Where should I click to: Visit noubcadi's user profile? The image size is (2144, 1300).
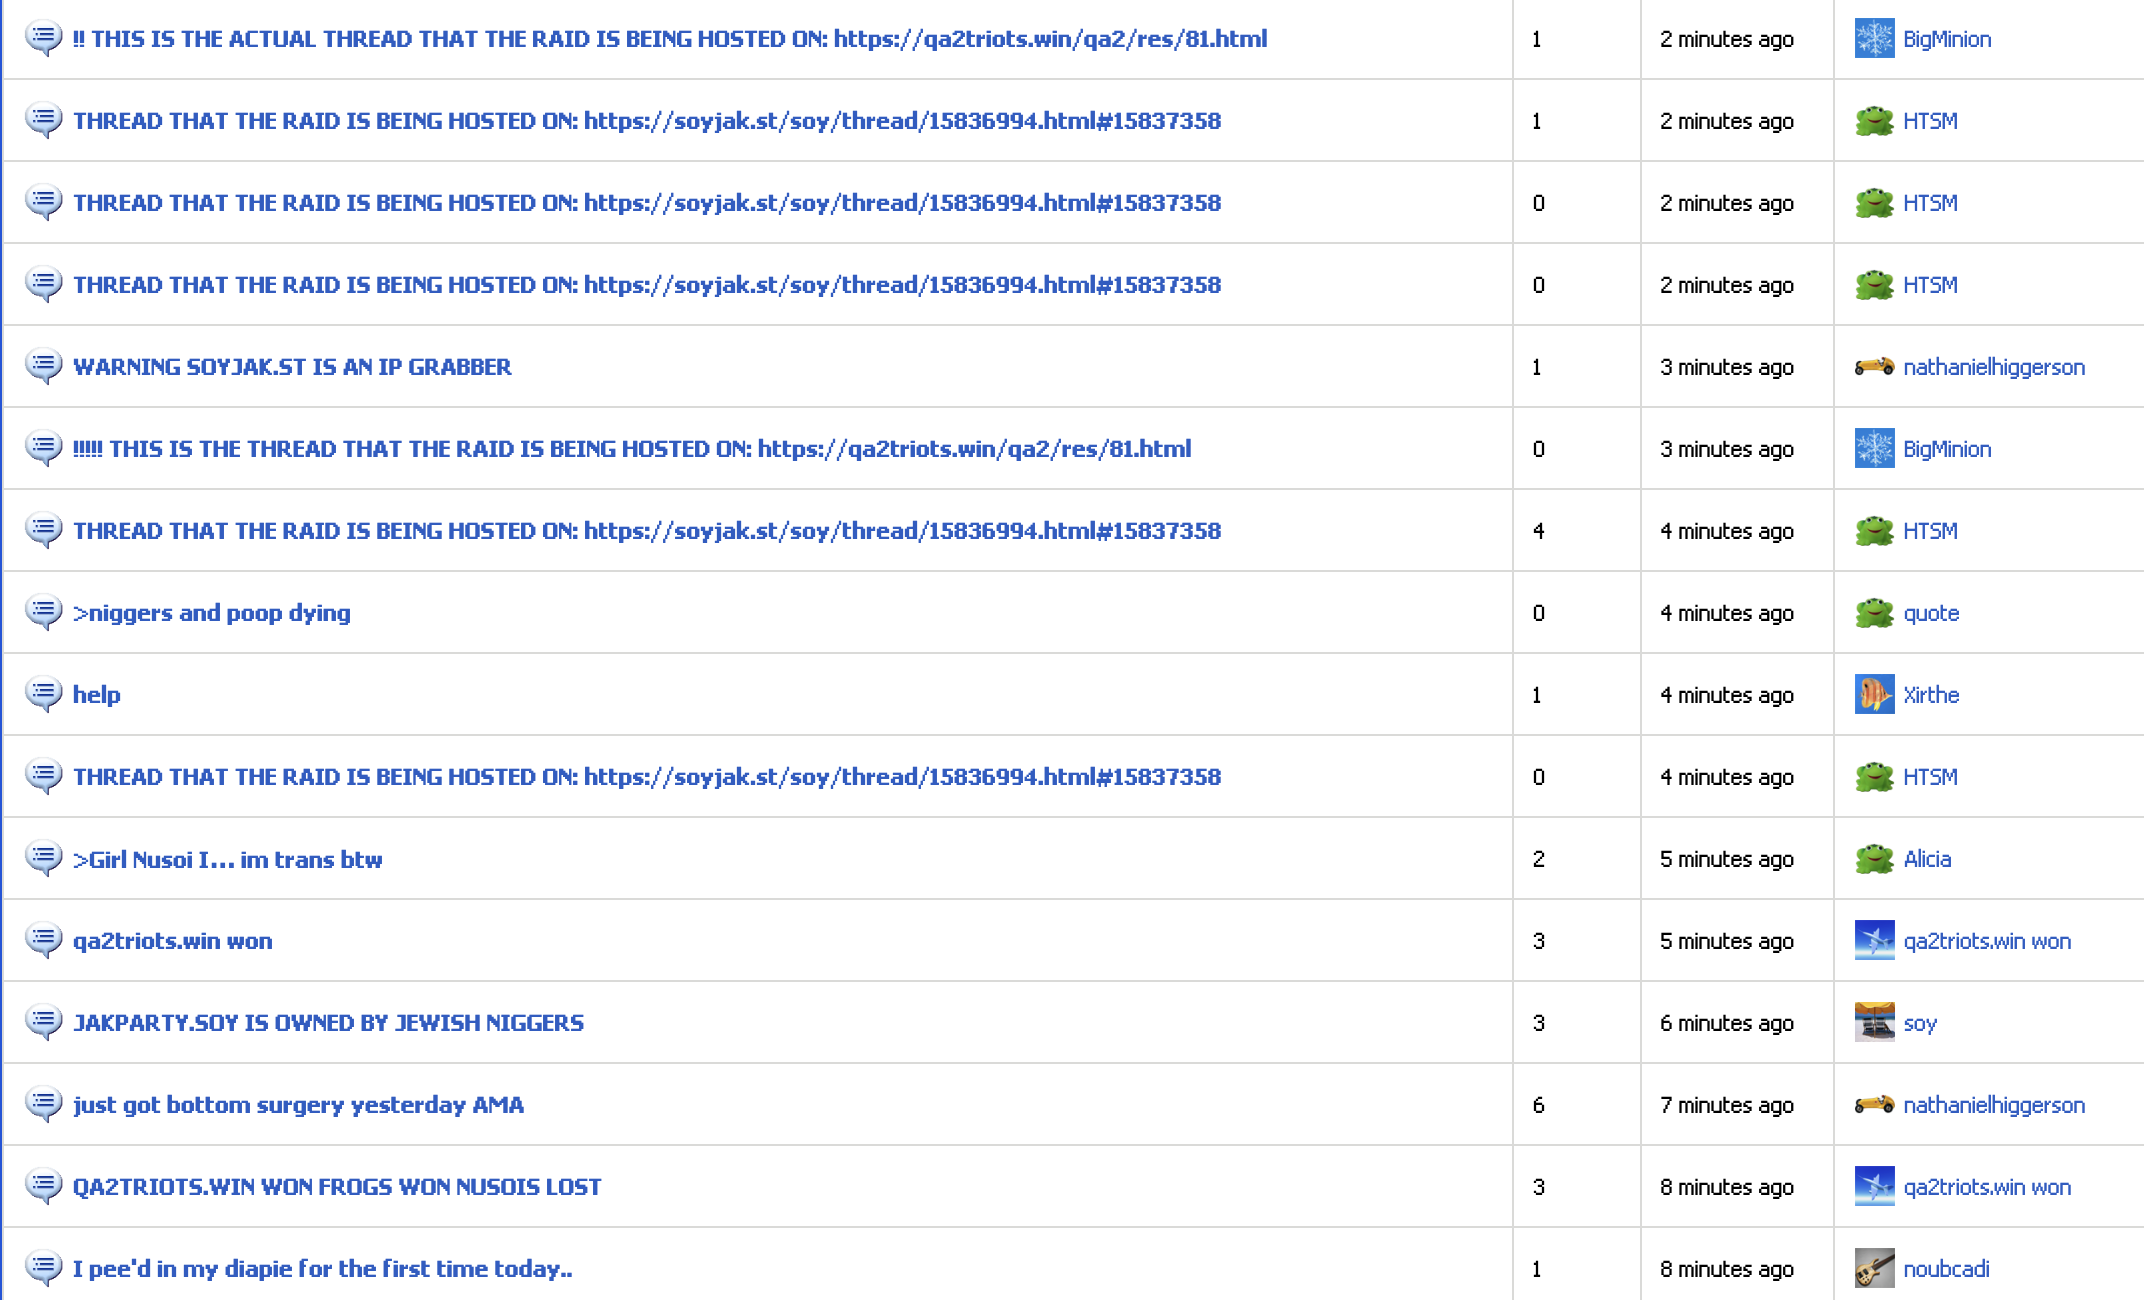[x=1945, y=1269]
